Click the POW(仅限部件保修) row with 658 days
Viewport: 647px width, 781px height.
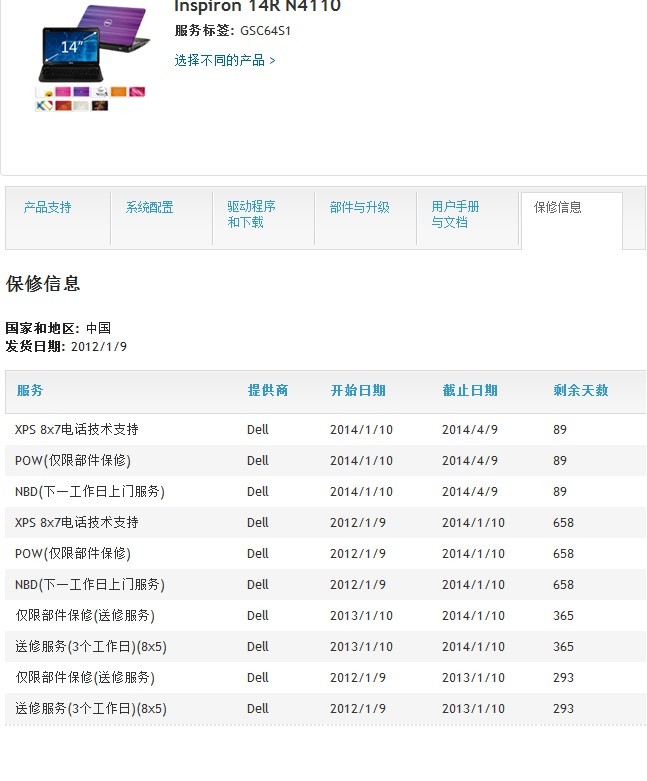pos(325,553)
